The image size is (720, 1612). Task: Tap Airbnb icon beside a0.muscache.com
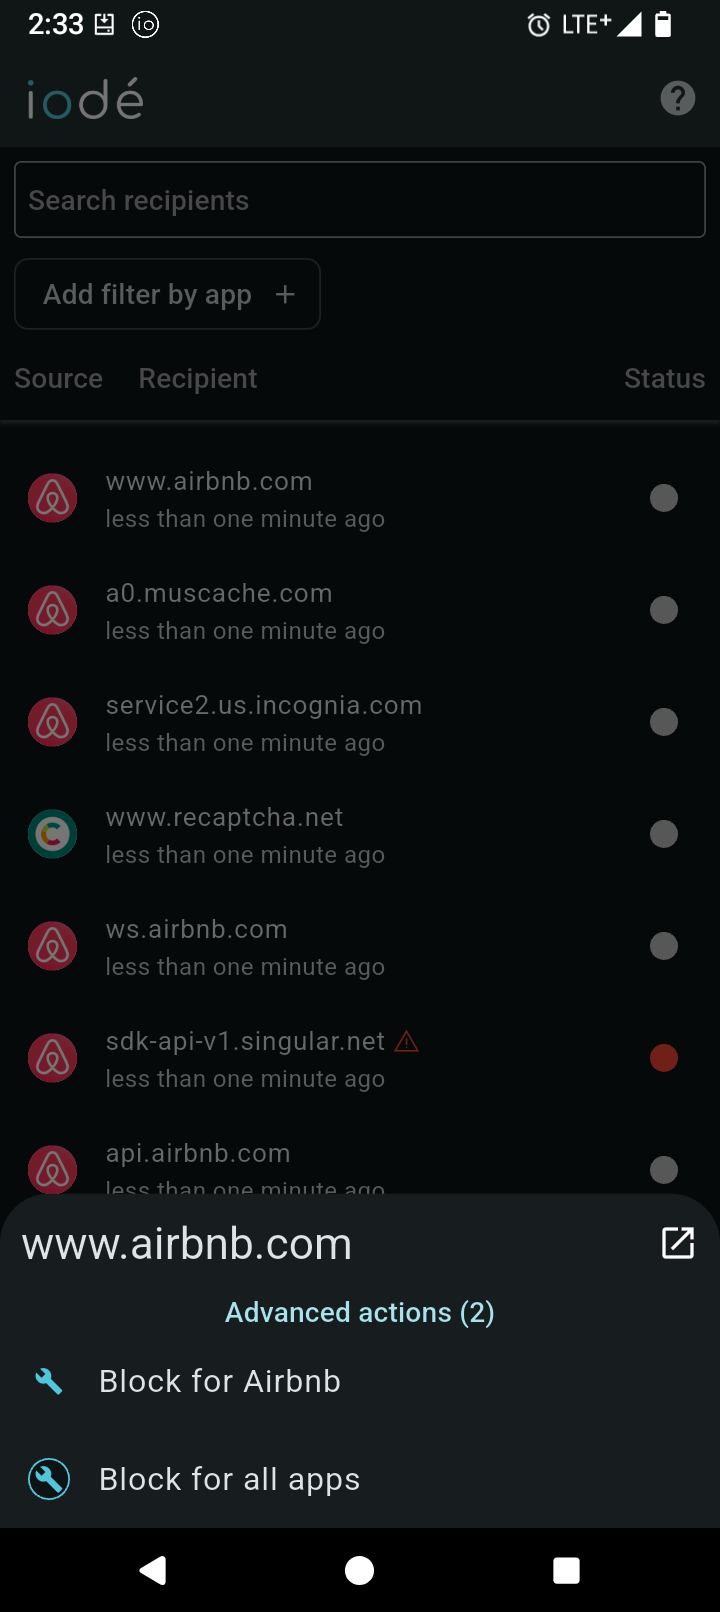pyautogui.click(x=52, y=610)
